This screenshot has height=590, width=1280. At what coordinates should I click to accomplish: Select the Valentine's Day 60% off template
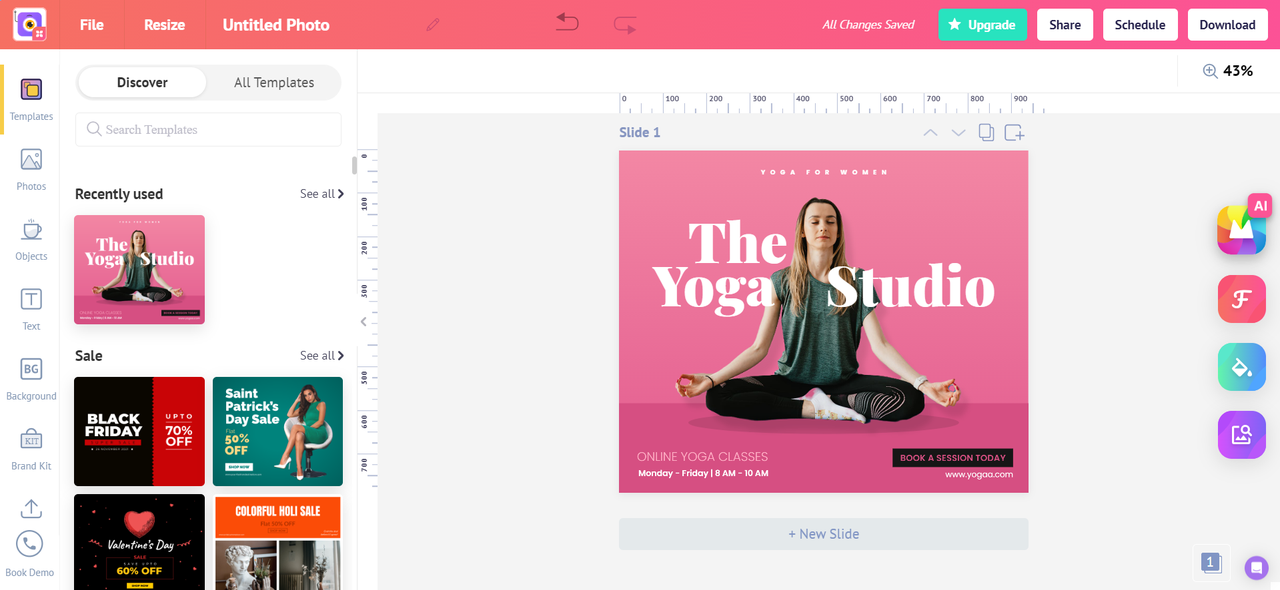139,542
